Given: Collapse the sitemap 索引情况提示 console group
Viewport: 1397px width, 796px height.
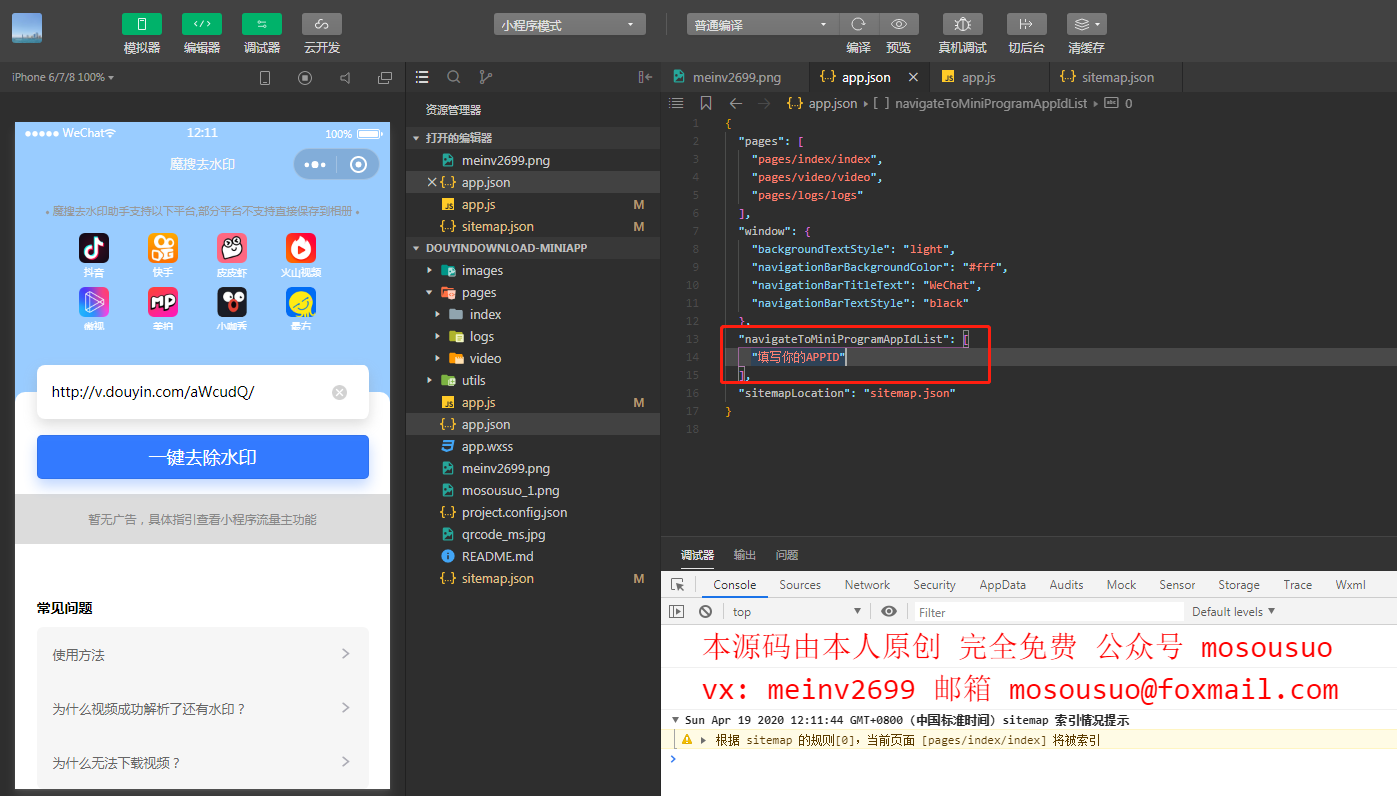Looking at the screenshot, I should click(675, 720).
